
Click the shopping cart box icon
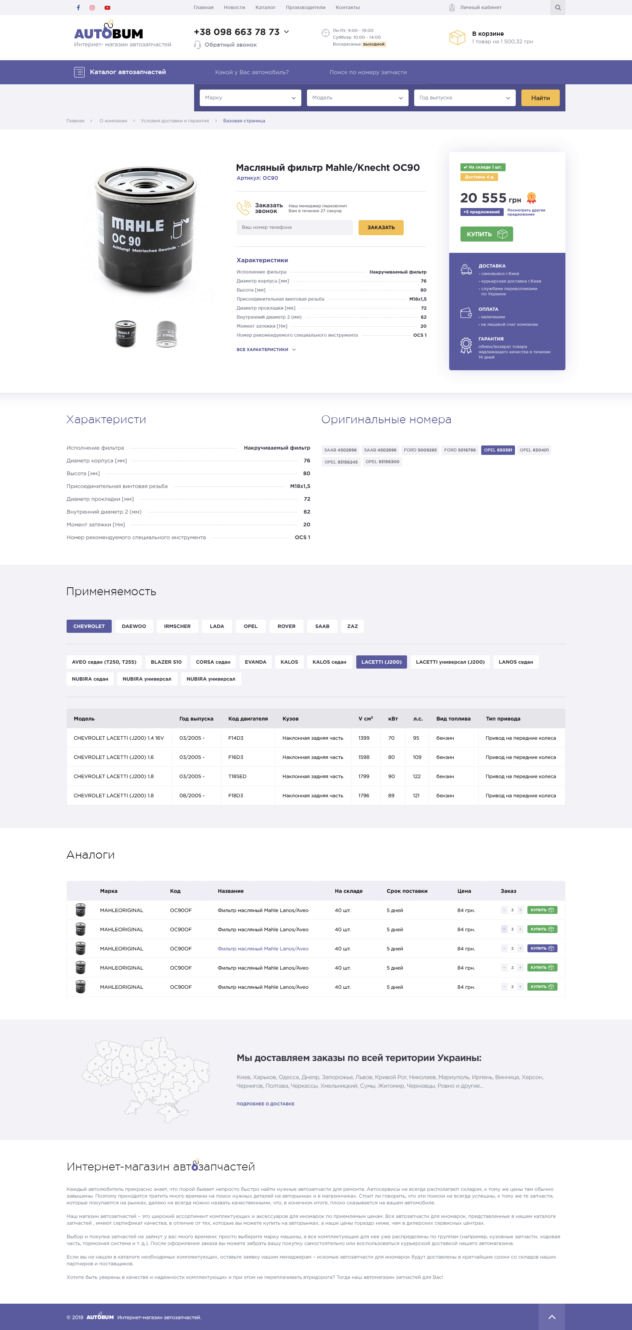pos(457,38)
